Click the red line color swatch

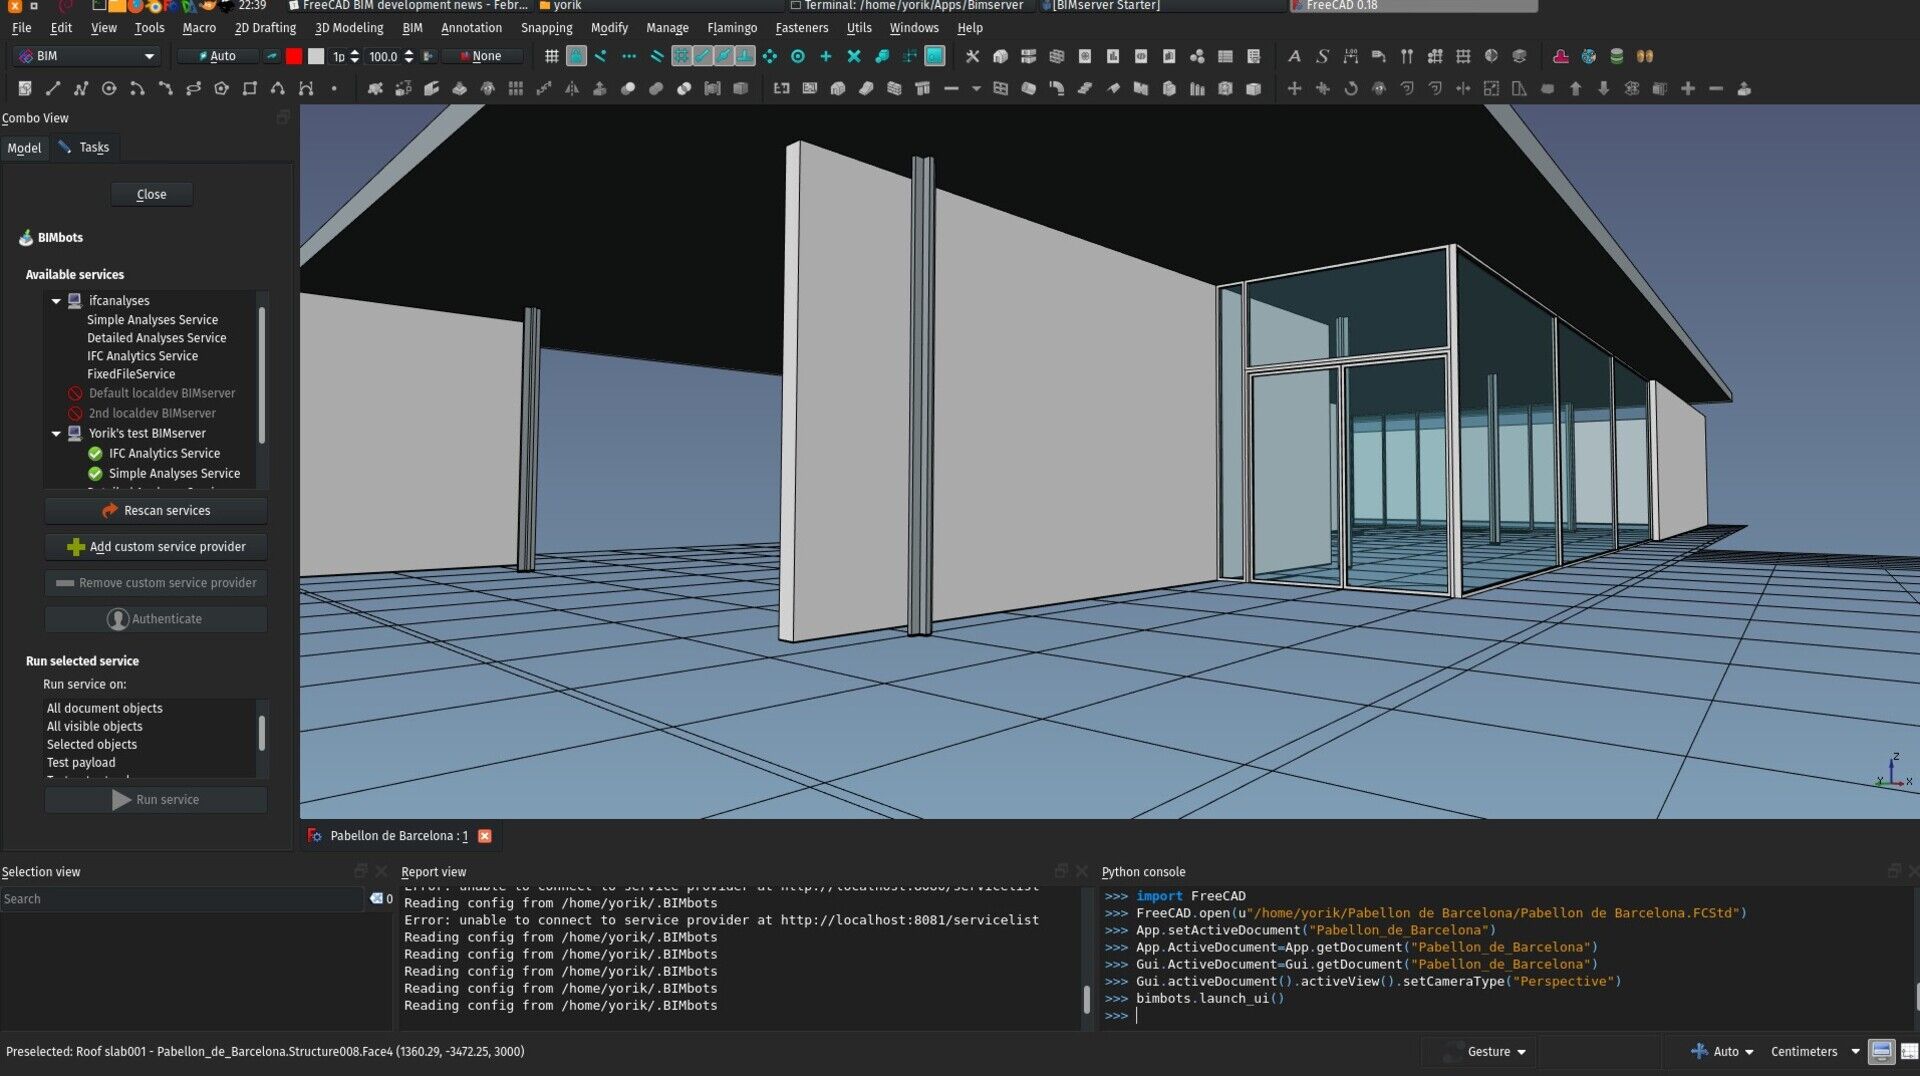(x=294, y=57)
